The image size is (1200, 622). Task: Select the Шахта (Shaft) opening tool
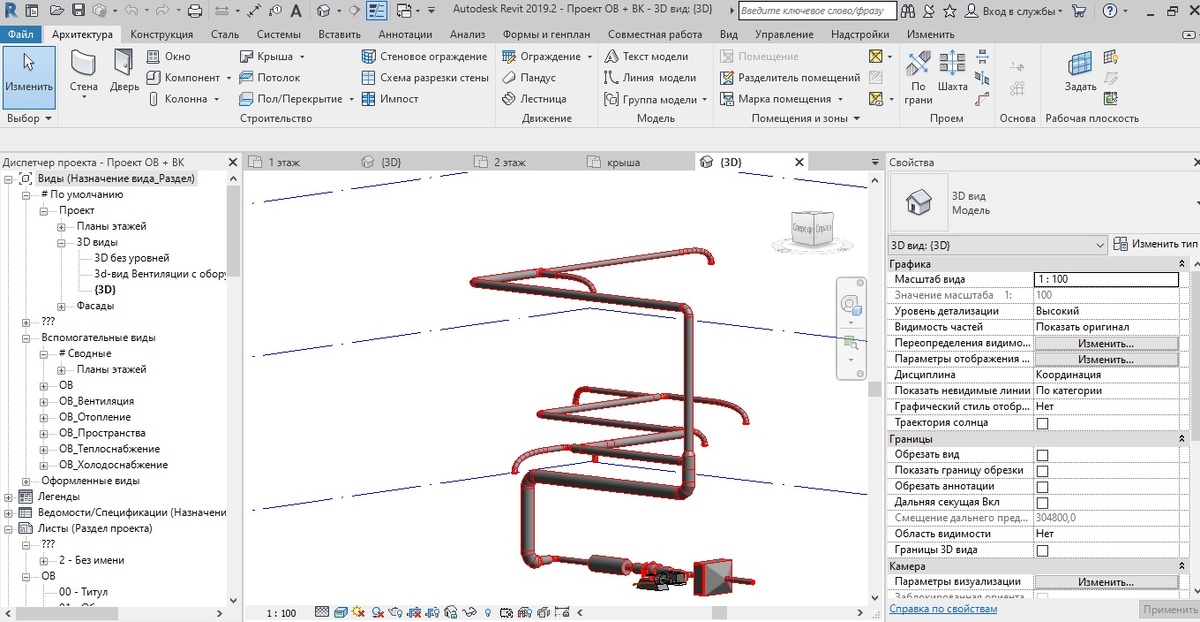pyautogui.click(x=953, y=72)
